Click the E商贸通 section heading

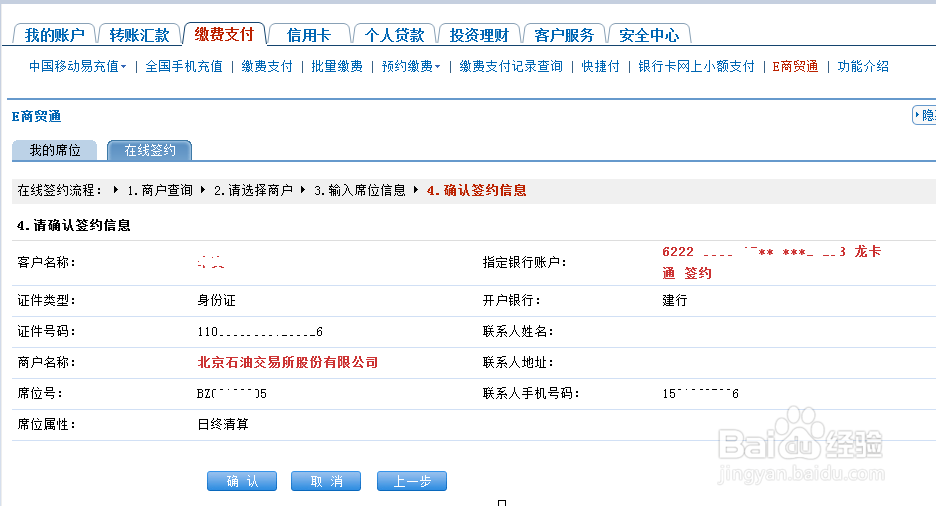tap(36, 116)
